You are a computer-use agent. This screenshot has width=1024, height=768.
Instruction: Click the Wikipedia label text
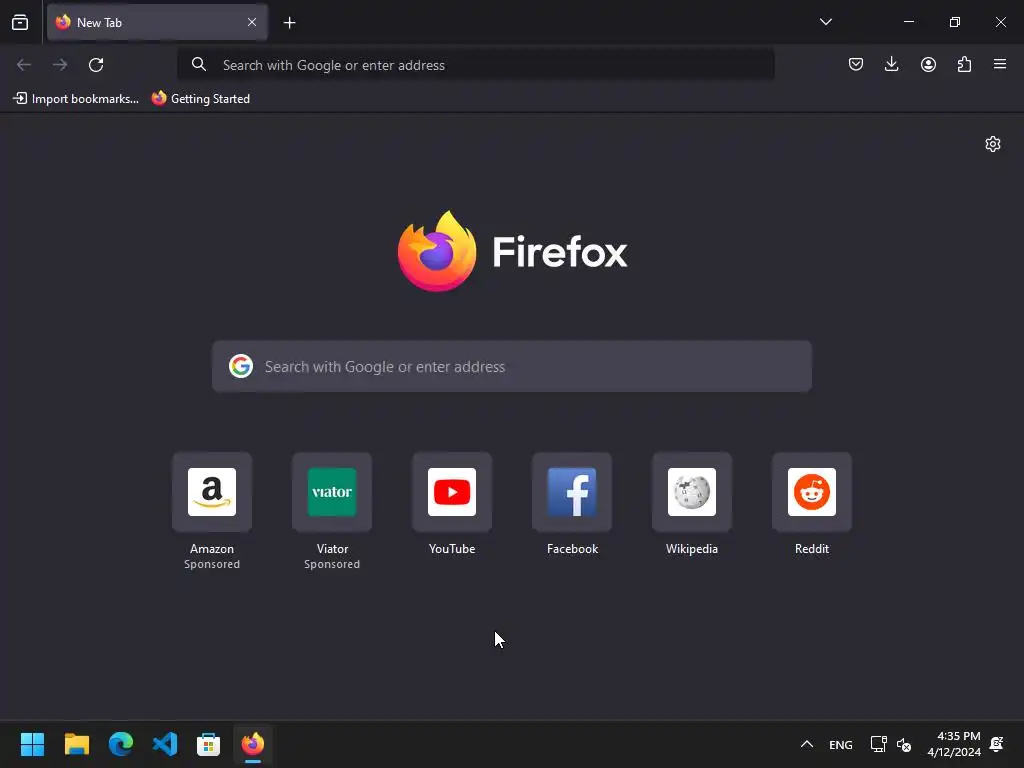tap(692, 549)
